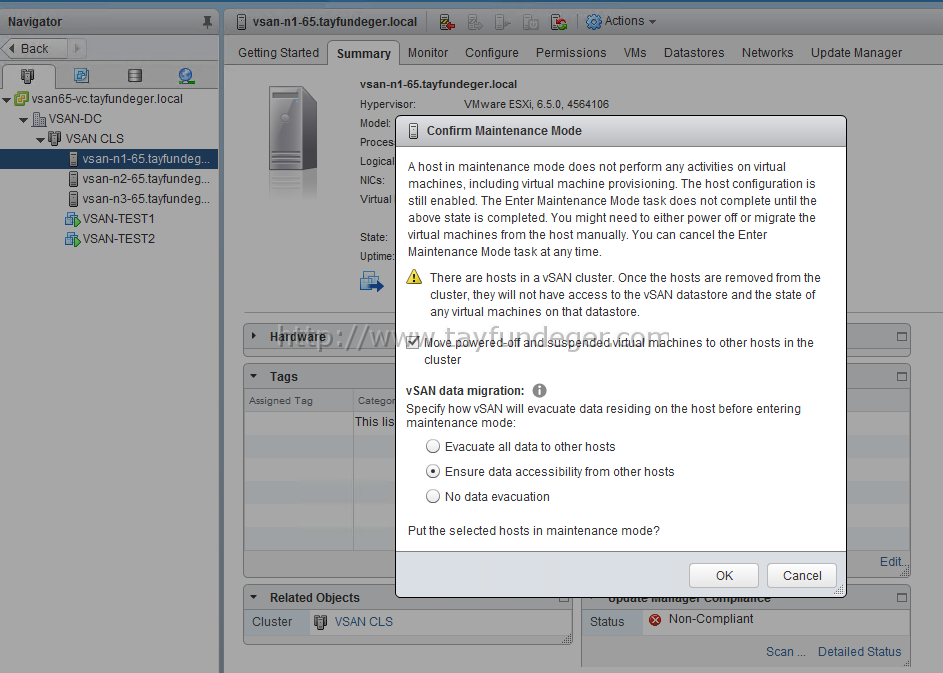
Task: Click the forward navigation arrow beside Back
Action: (x=77, y=48)
